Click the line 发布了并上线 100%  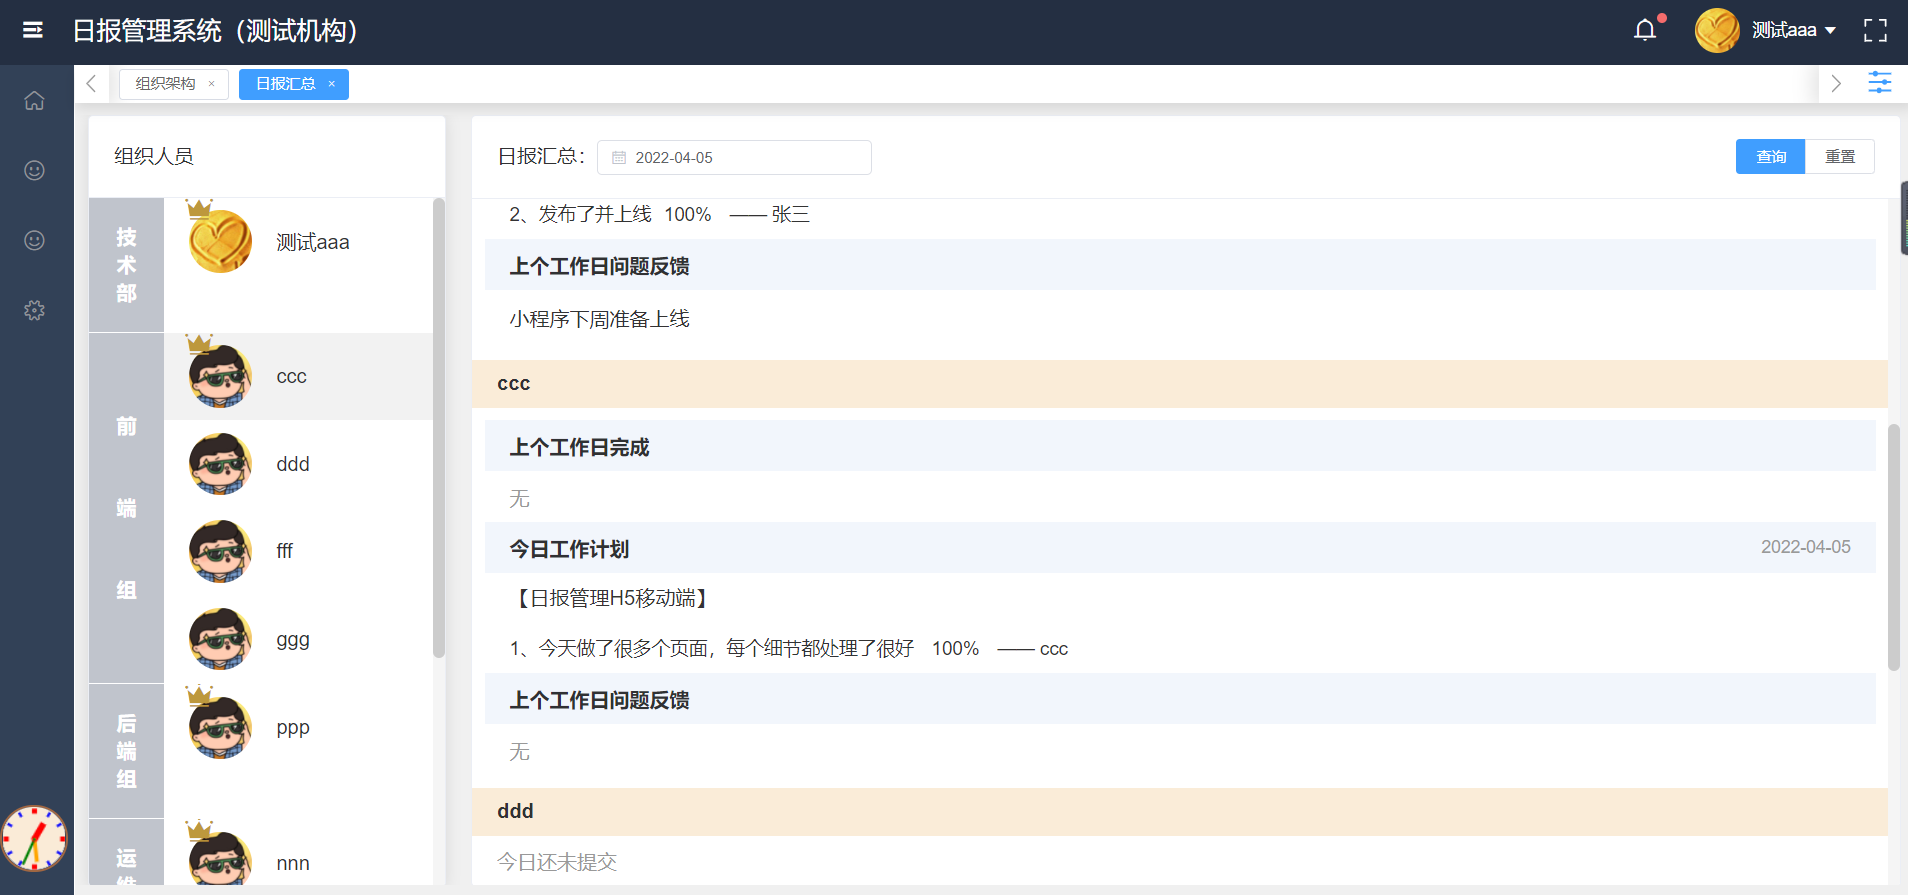pyautogui.click(x=659, y=214)
